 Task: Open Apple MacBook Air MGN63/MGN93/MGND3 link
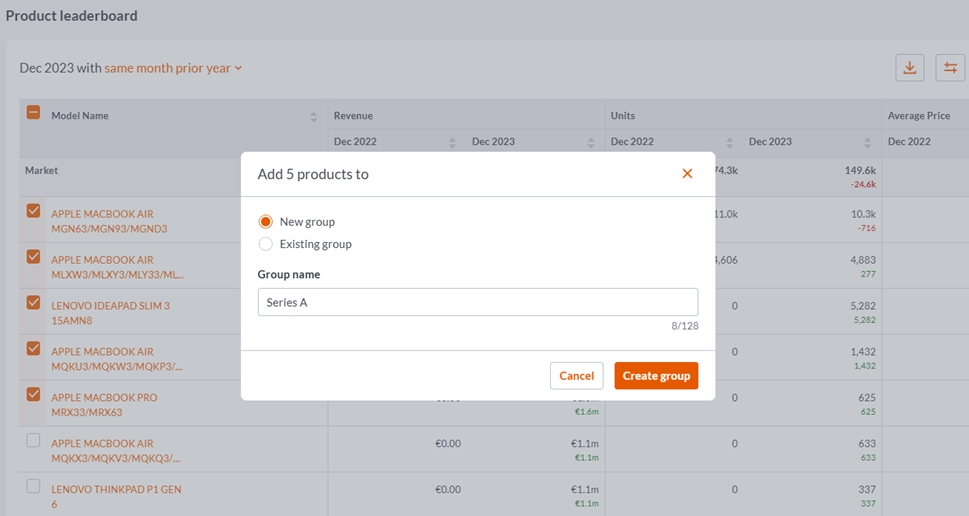109,221
